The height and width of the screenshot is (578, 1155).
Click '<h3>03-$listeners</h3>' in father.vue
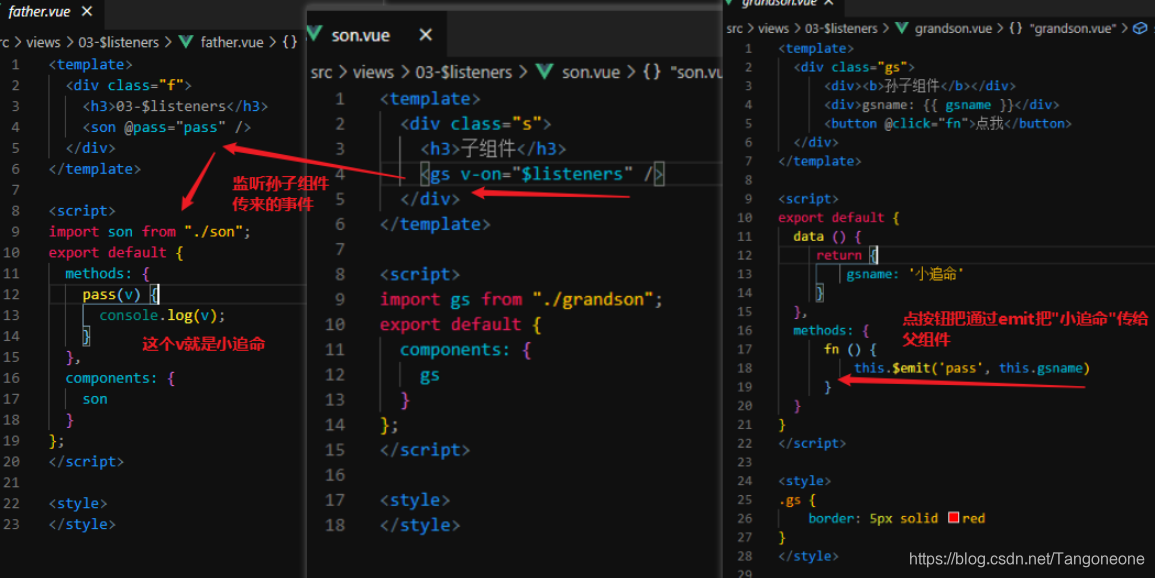pos(175,106)
